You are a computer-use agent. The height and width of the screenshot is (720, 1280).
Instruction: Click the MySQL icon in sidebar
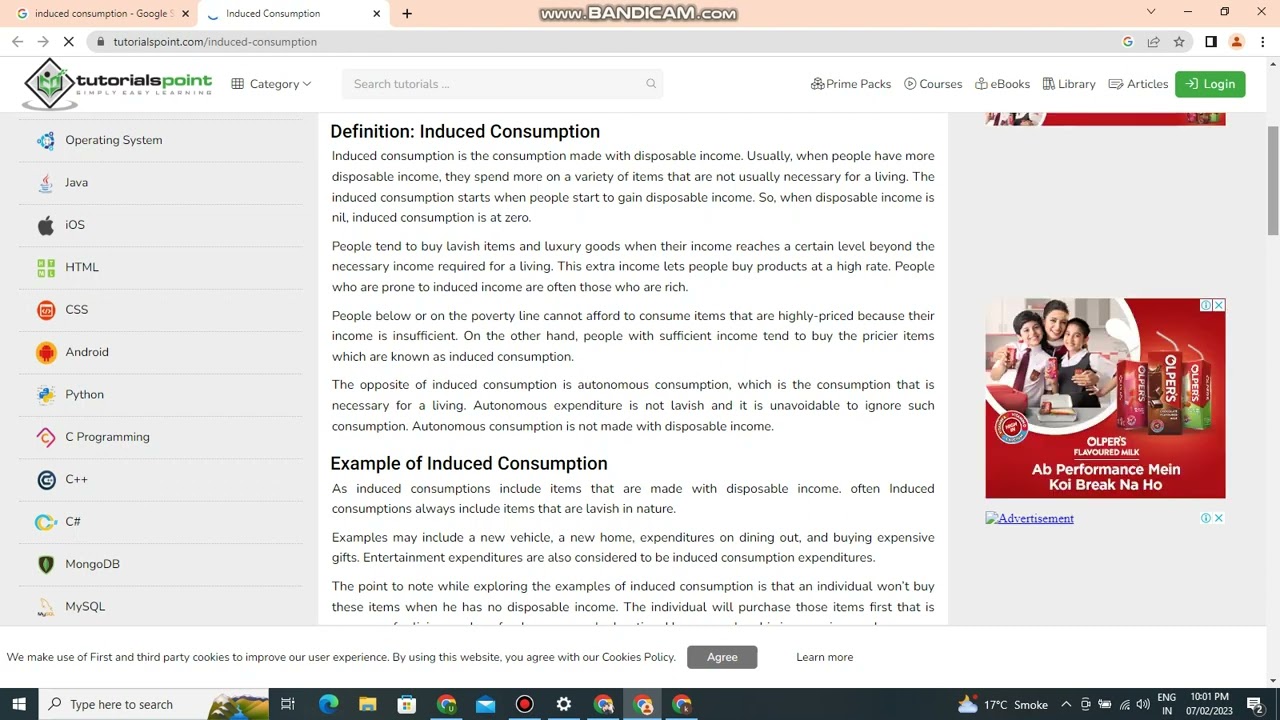[x=46, y=607]
